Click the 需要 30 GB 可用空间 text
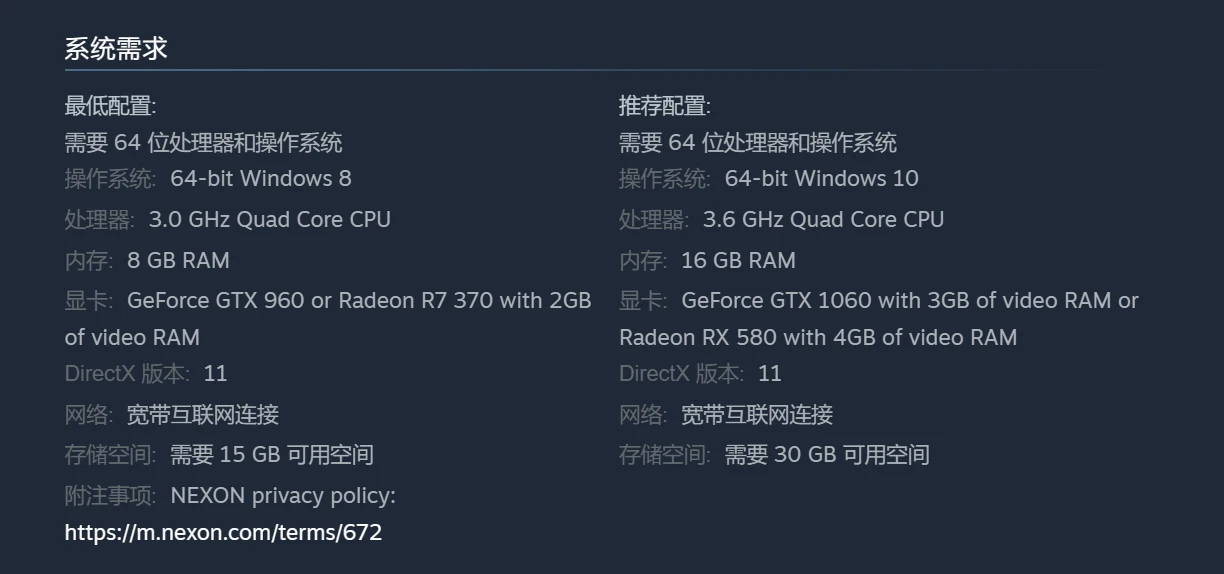 pyautogui.click(x=827, y=455)
